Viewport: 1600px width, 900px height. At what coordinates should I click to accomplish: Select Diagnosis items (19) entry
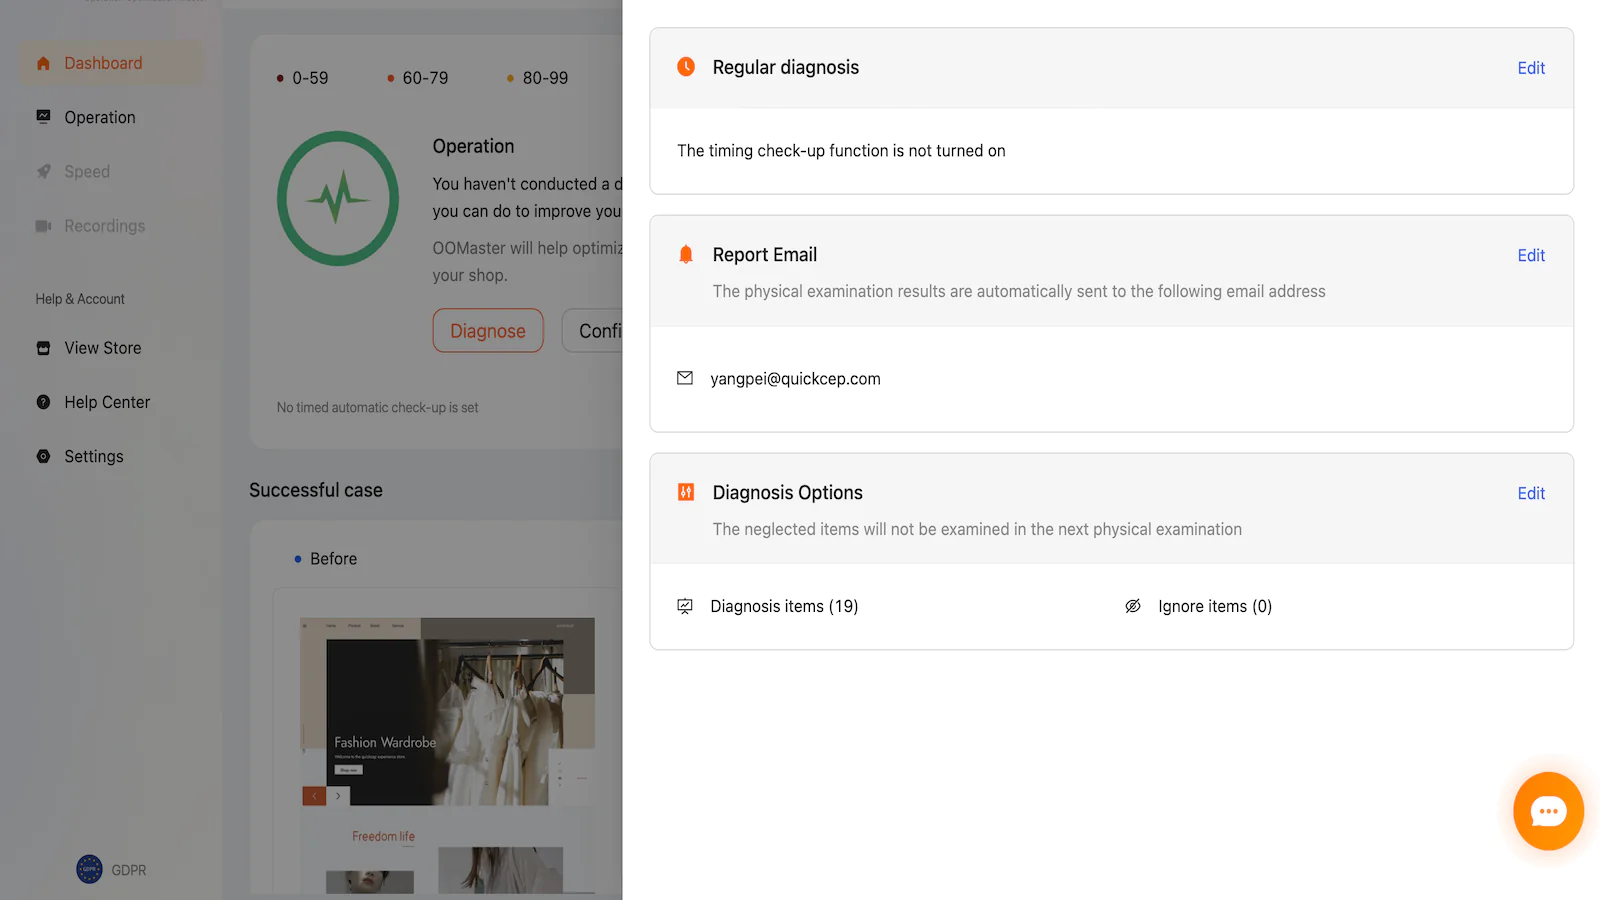784,606
